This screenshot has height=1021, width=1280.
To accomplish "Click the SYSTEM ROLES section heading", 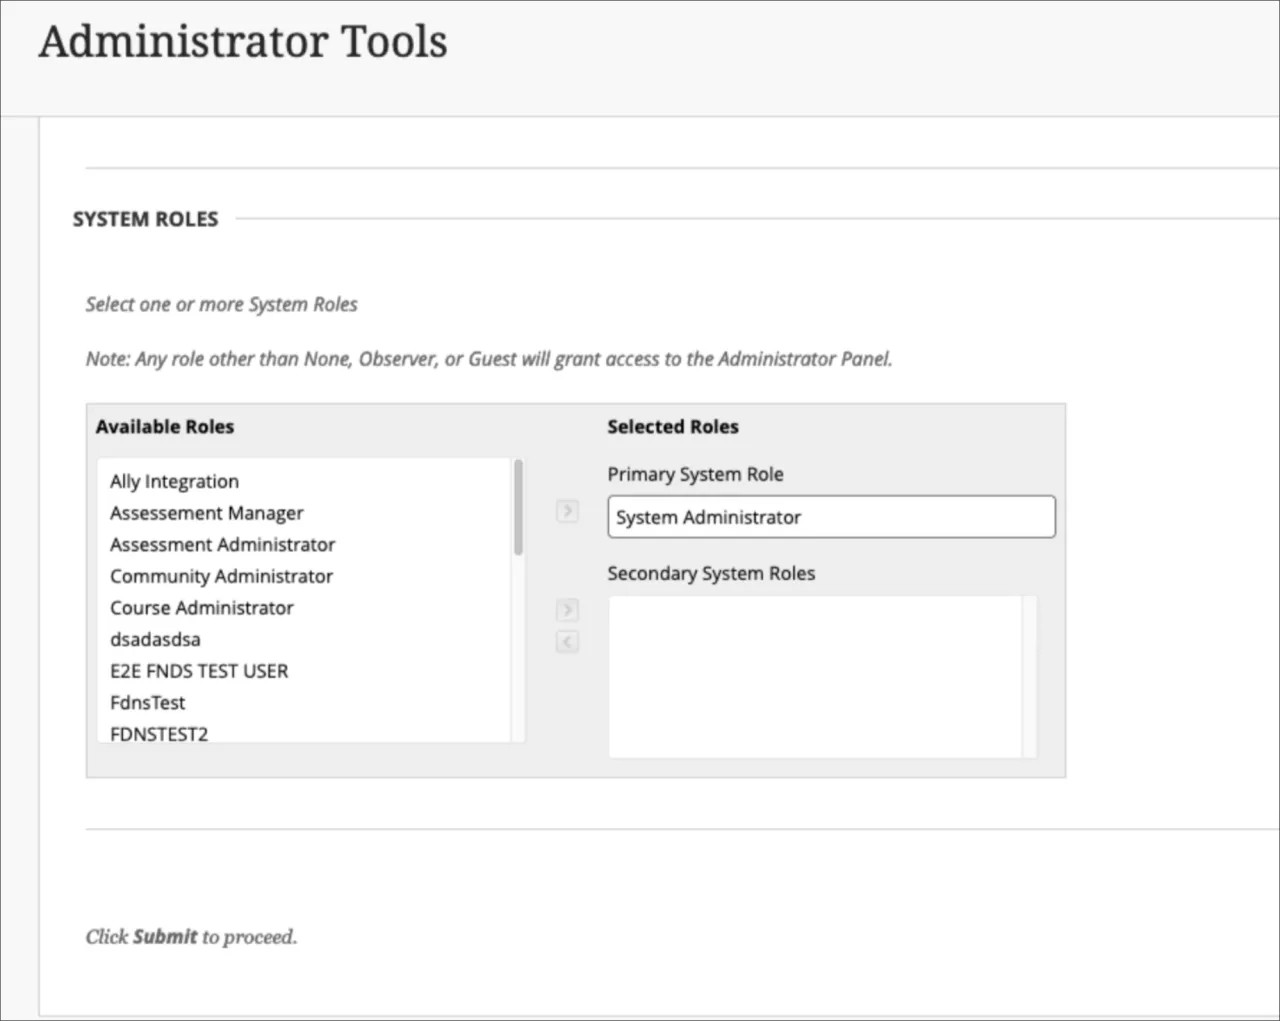I will pyautogui.click(x=145, y=218).
